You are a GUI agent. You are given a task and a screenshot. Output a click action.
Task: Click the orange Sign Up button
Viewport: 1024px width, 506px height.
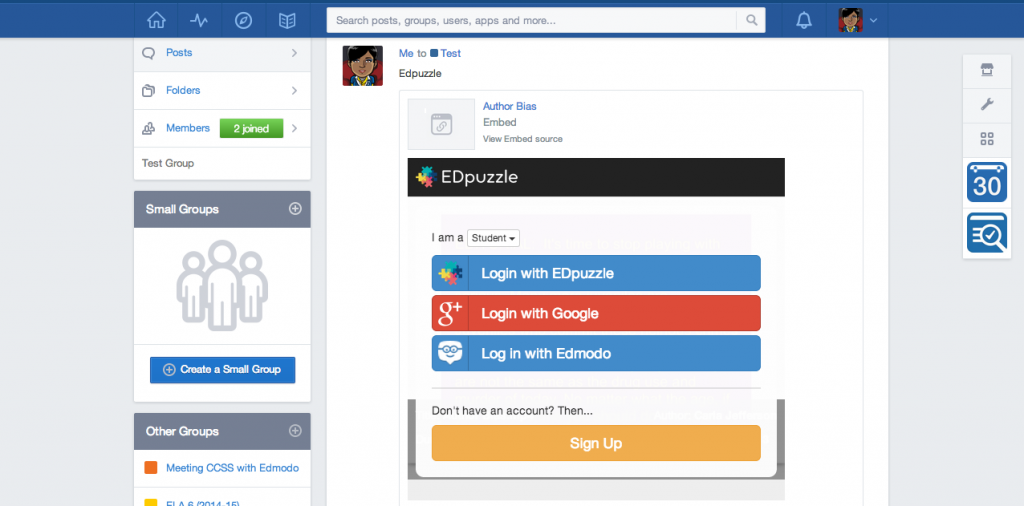[596, 443]
